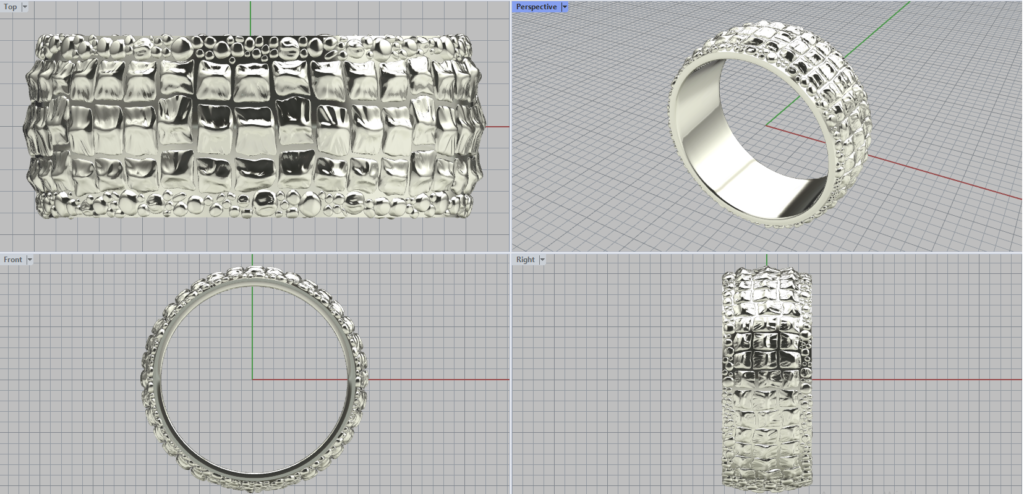Select the Front viewport title label

point(13,260)
